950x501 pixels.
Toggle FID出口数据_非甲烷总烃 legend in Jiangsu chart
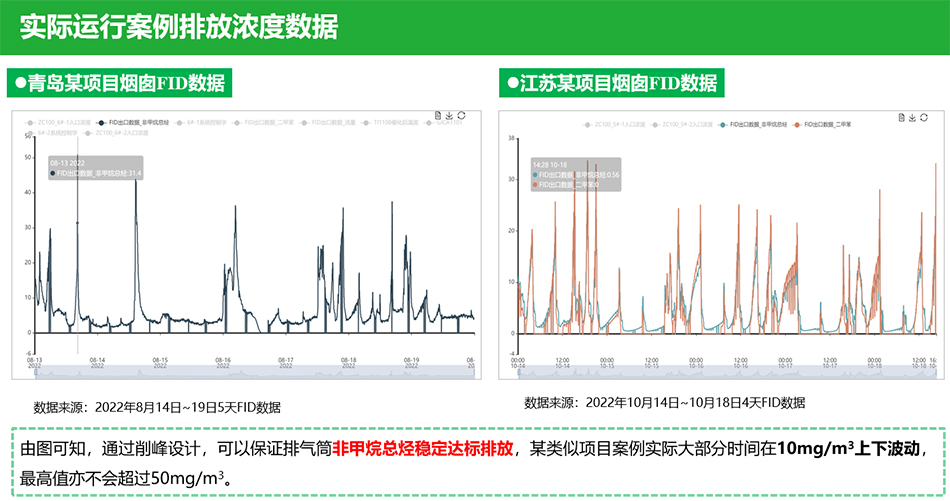(x=752, y=125)
